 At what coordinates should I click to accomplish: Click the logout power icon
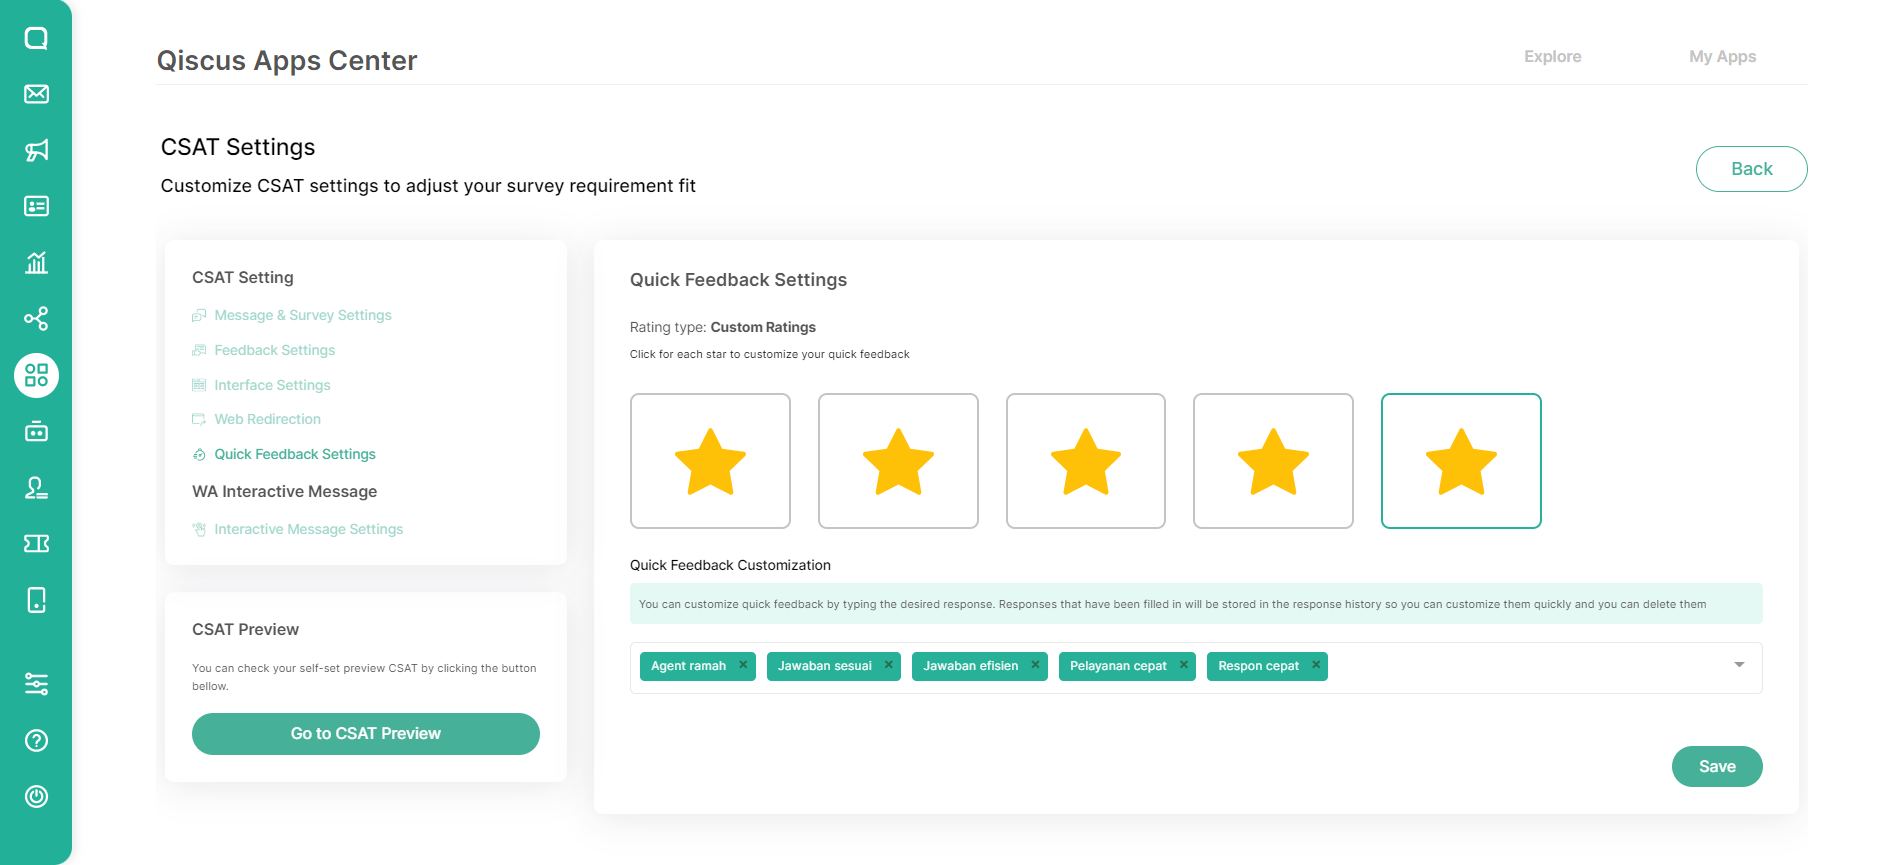[x=36, y=797]
